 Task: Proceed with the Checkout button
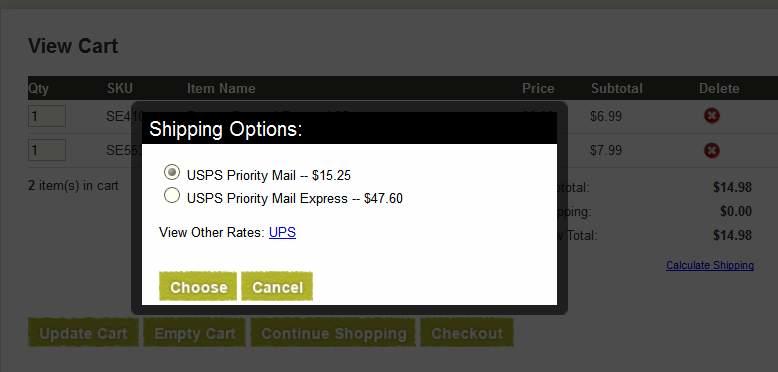pos(467,333)
